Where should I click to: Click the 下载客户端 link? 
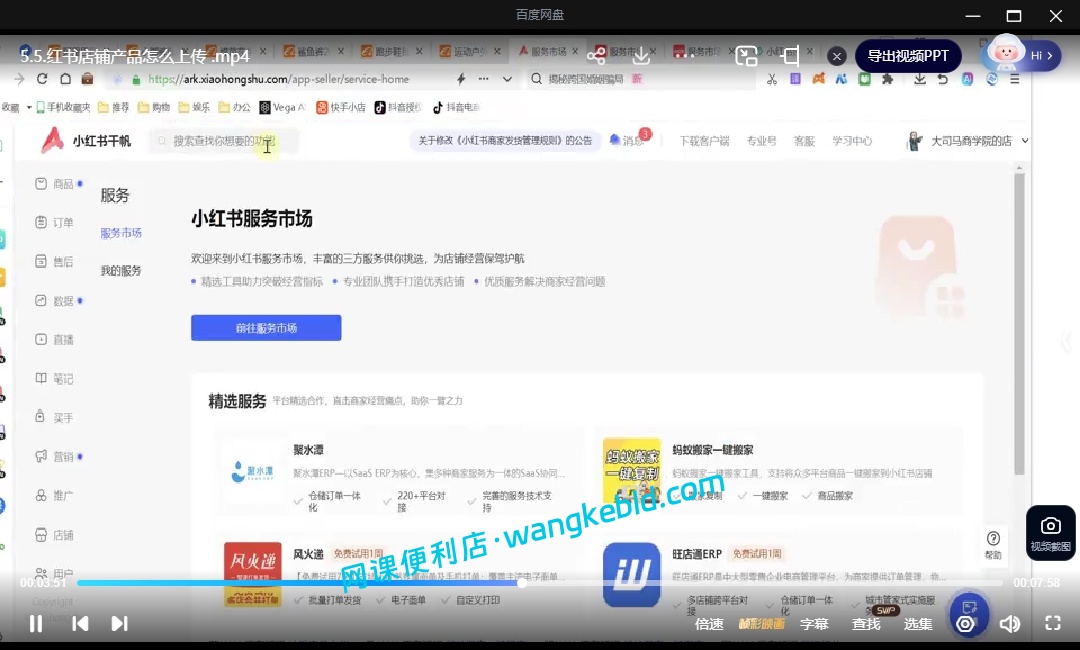[704, 141]
